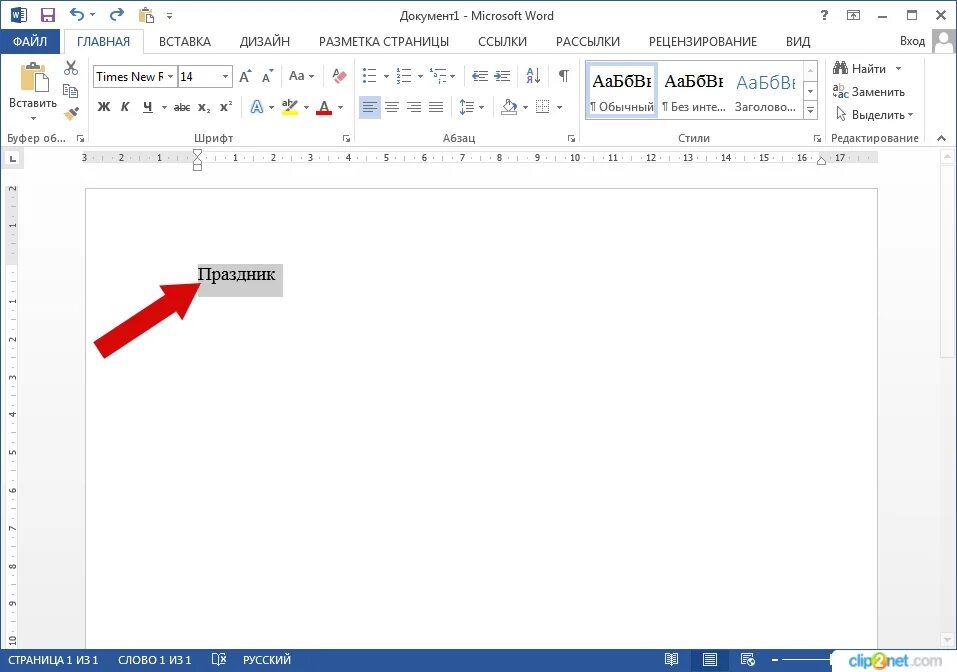The image size is (957, 672).
Task: Expand the styles gallery More arrow
Action: pos(811,110)
